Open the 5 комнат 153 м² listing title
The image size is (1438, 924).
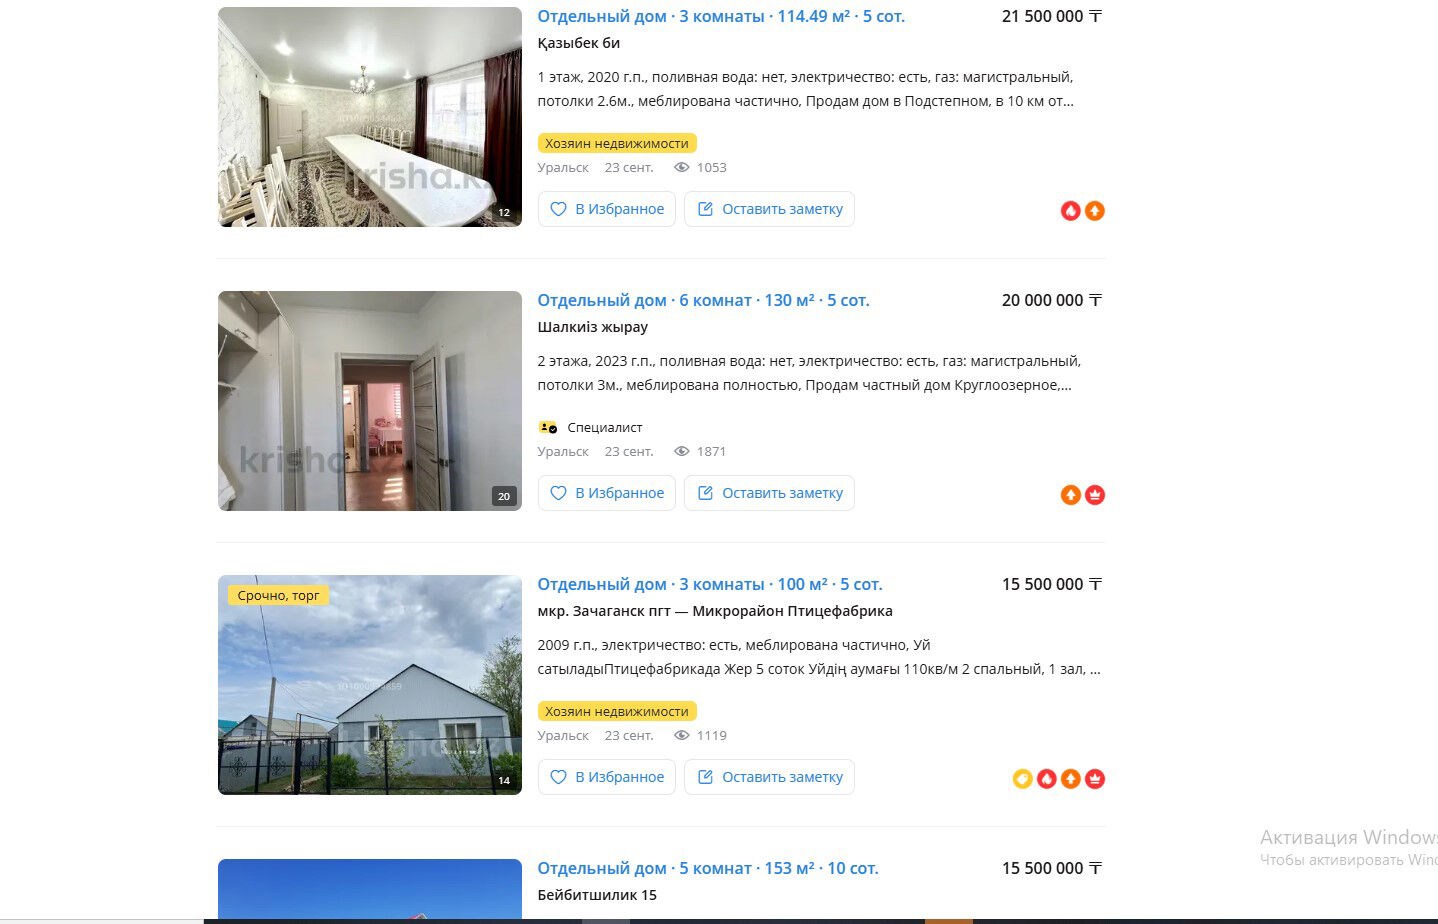tap(708, 868)
